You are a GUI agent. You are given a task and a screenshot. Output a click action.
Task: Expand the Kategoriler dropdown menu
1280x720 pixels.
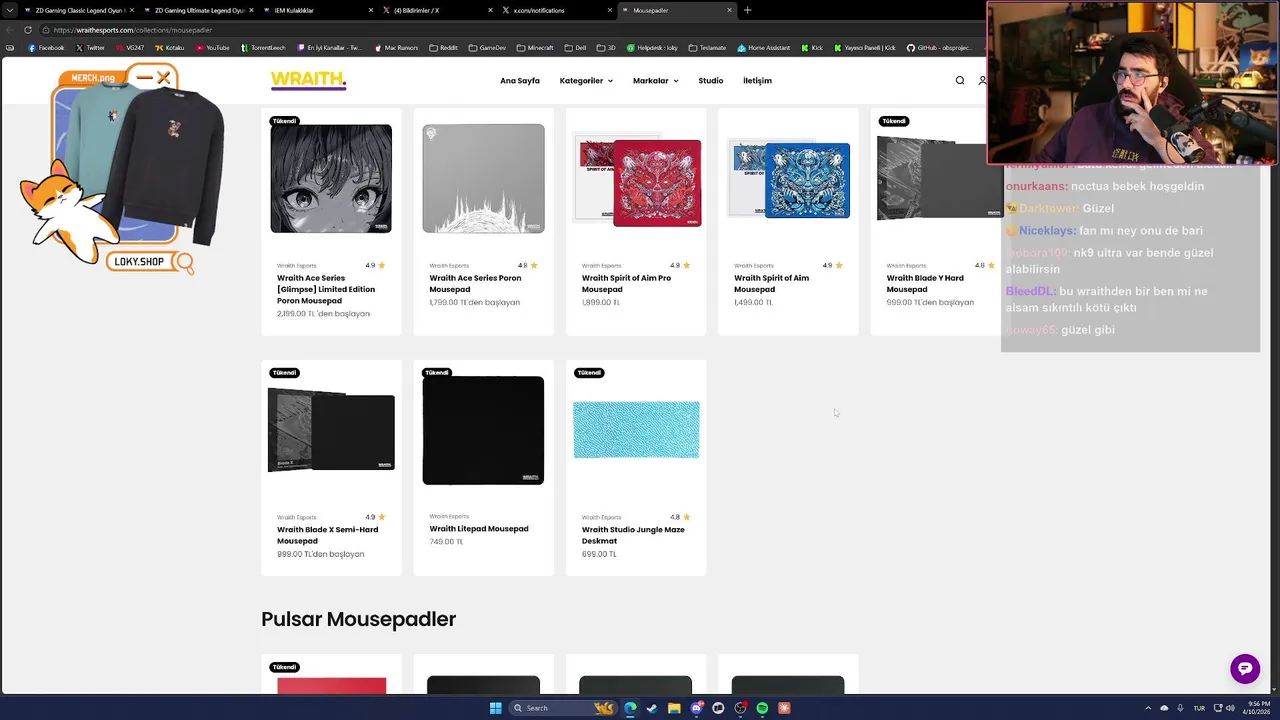coord(586,80)
